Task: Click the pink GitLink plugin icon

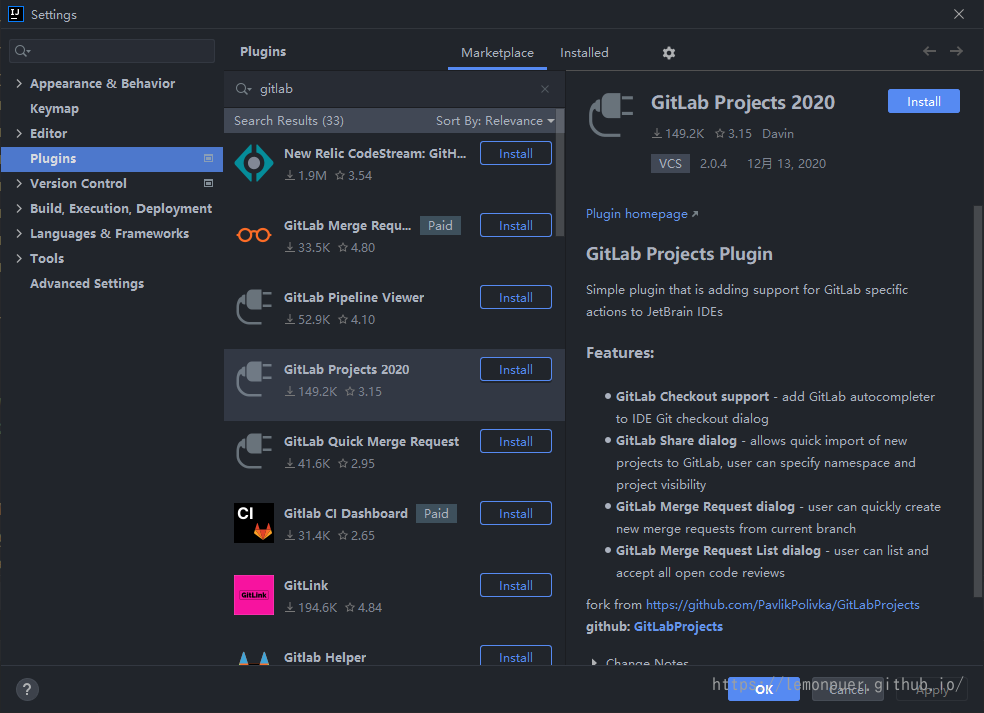Action: point(254,595)
